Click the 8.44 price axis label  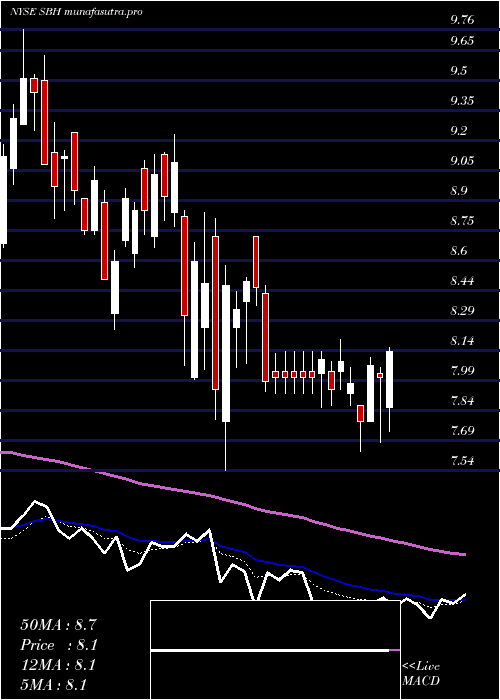tap(462, 281)
